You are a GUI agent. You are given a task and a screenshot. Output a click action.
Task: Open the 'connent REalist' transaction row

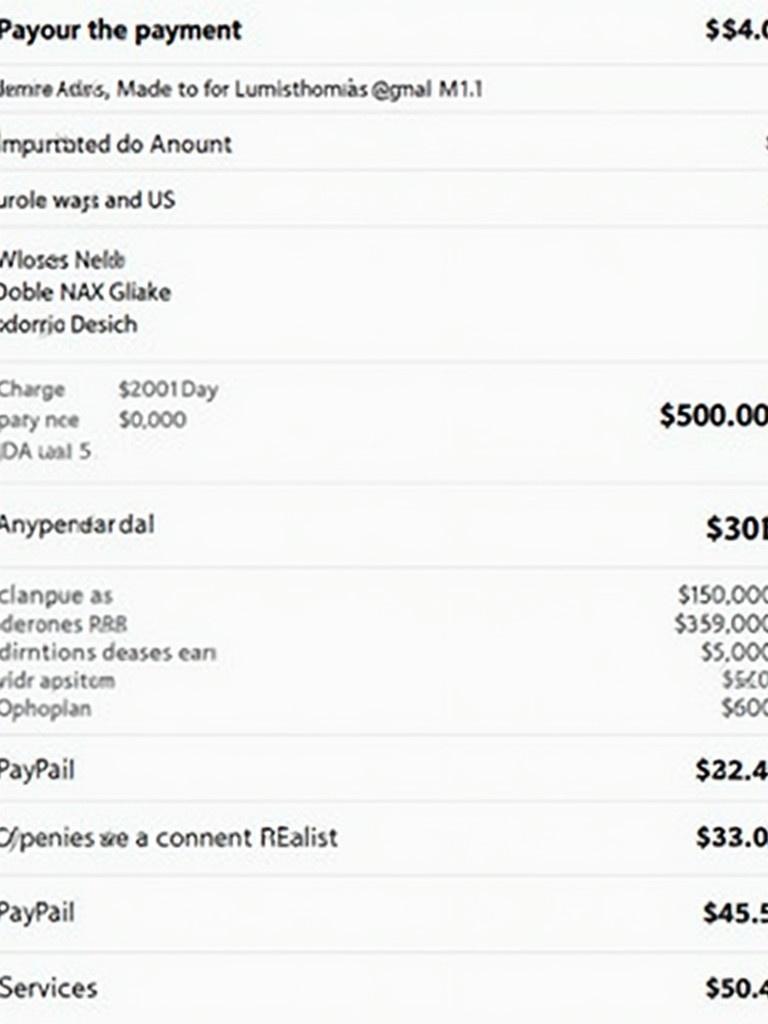[384, 837]
